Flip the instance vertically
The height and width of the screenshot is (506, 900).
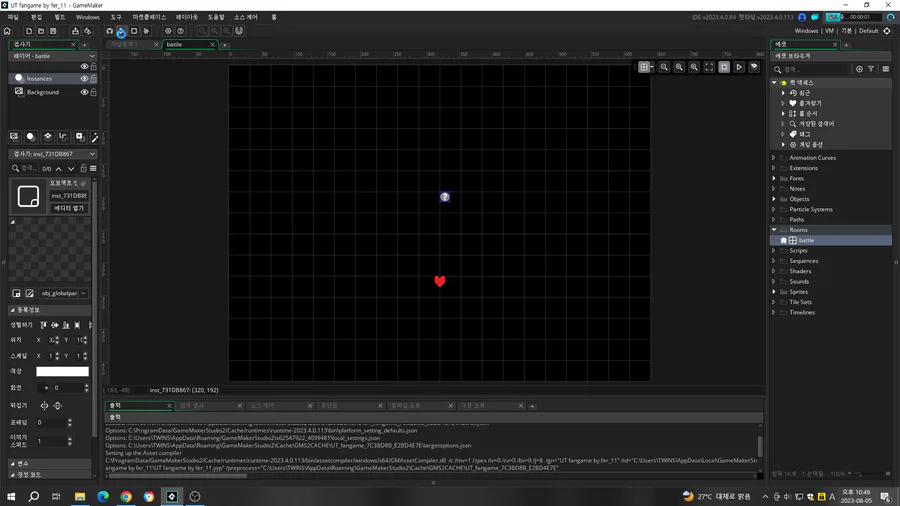(x=57, y=406)
